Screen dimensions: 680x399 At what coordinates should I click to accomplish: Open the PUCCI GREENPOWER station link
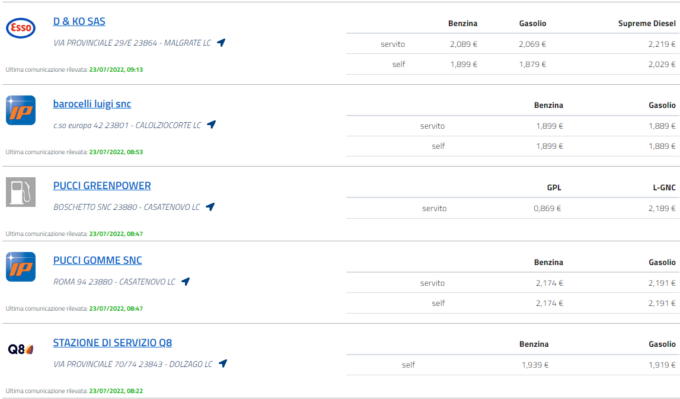point(102,186)
